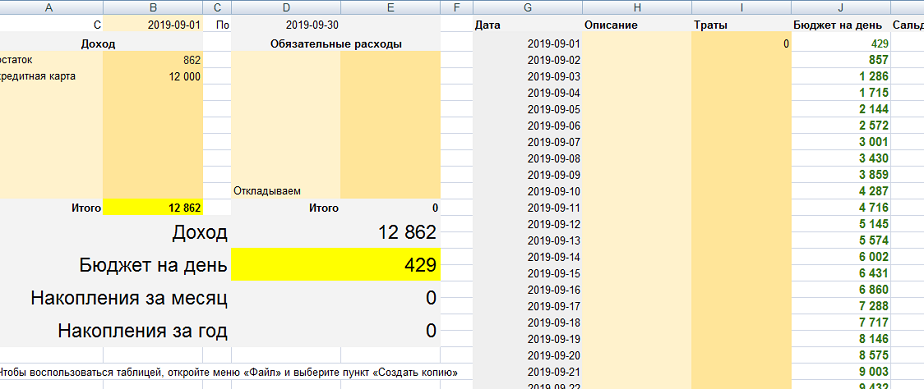Select the "Откладываем" cell
Screen dimensions: 924x389
click(286, 191)
